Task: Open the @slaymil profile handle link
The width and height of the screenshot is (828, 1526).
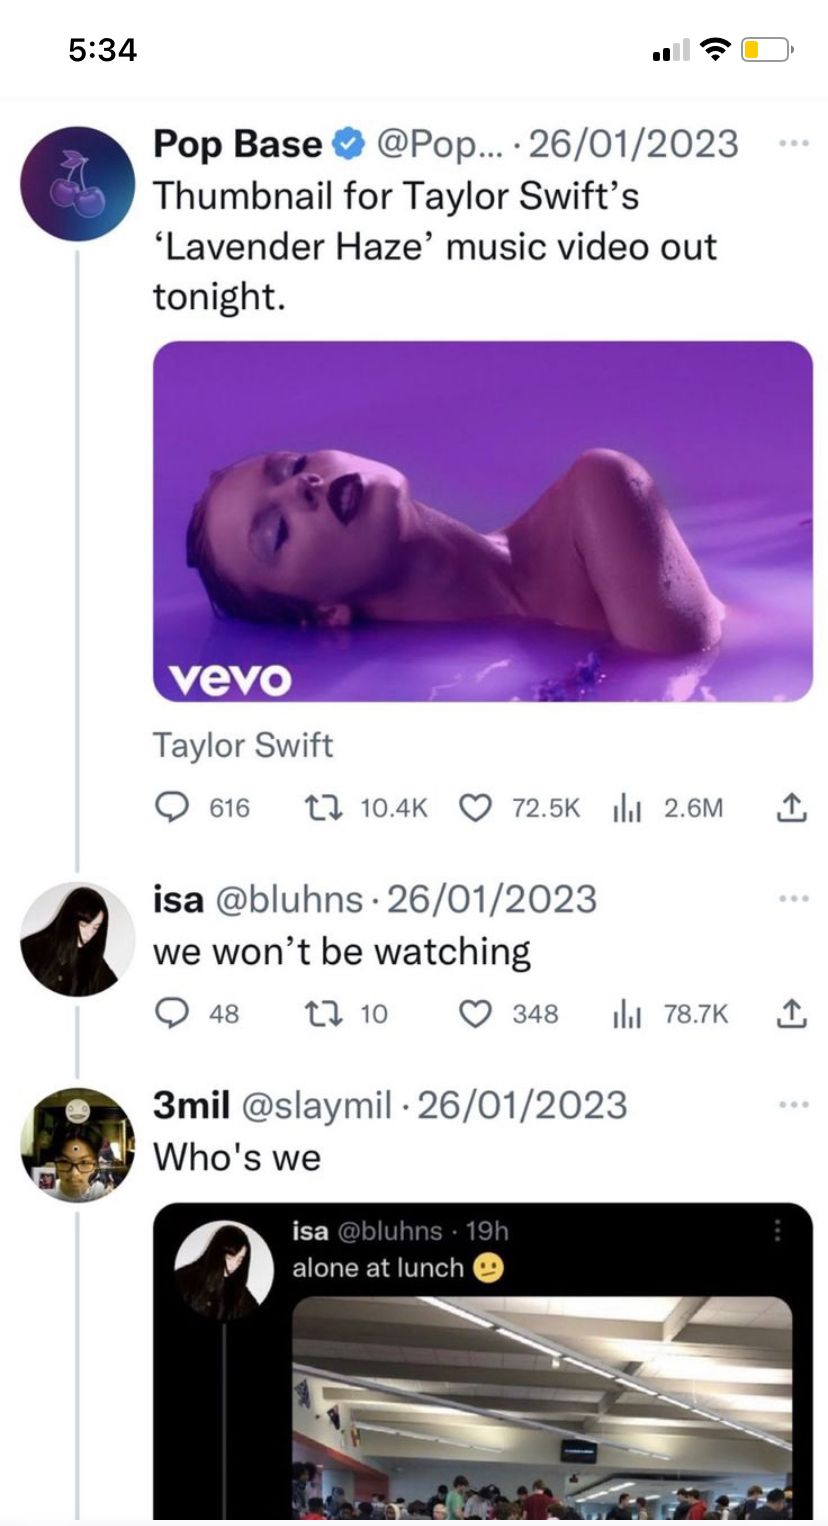Action: 318,1105
